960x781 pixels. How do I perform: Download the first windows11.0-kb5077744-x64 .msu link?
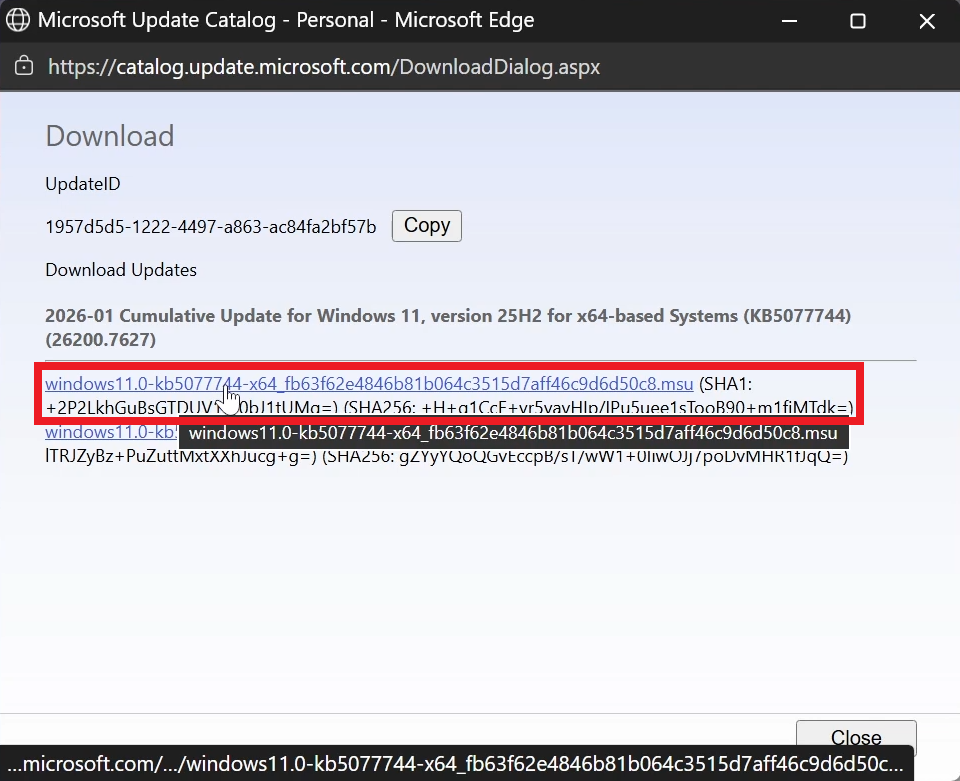pos(369,384)
